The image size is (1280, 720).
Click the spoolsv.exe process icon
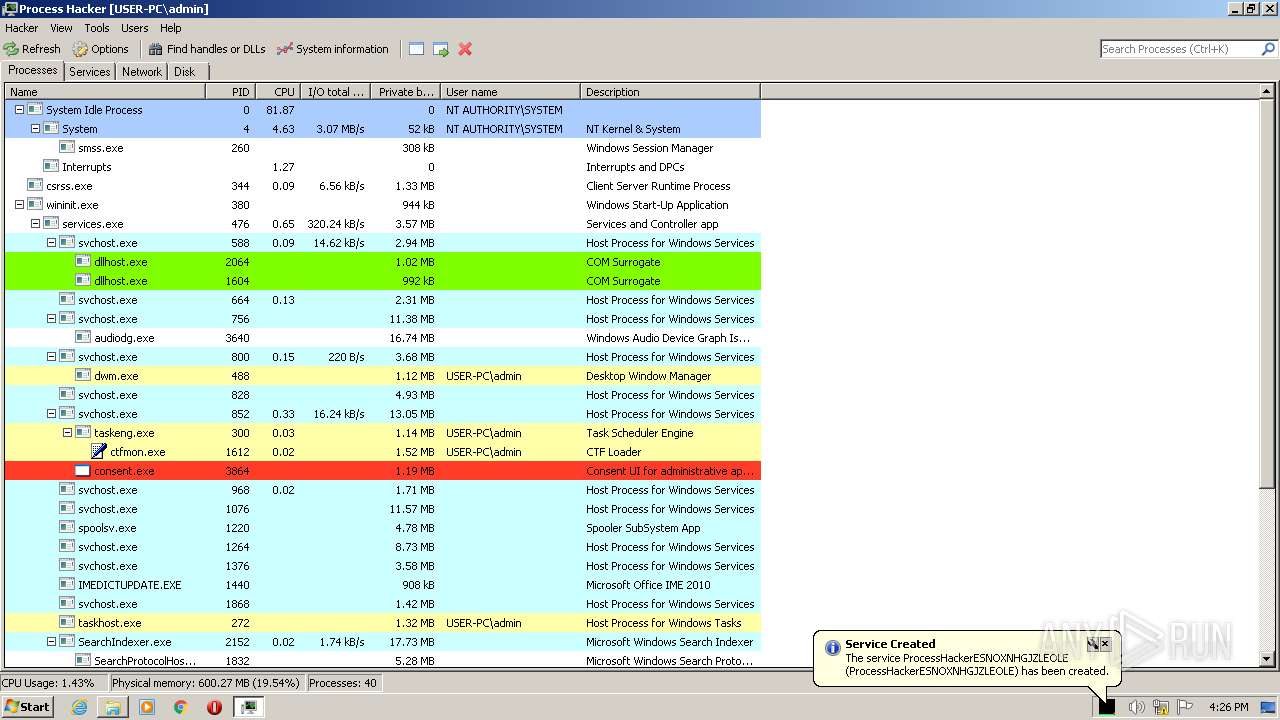coord(67,528)
